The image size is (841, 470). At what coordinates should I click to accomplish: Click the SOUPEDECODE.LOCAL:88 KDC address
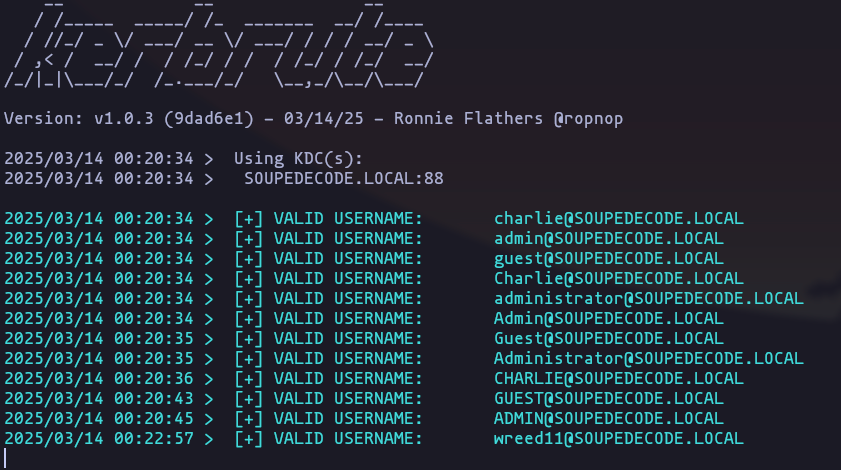(x=344, y=179)
